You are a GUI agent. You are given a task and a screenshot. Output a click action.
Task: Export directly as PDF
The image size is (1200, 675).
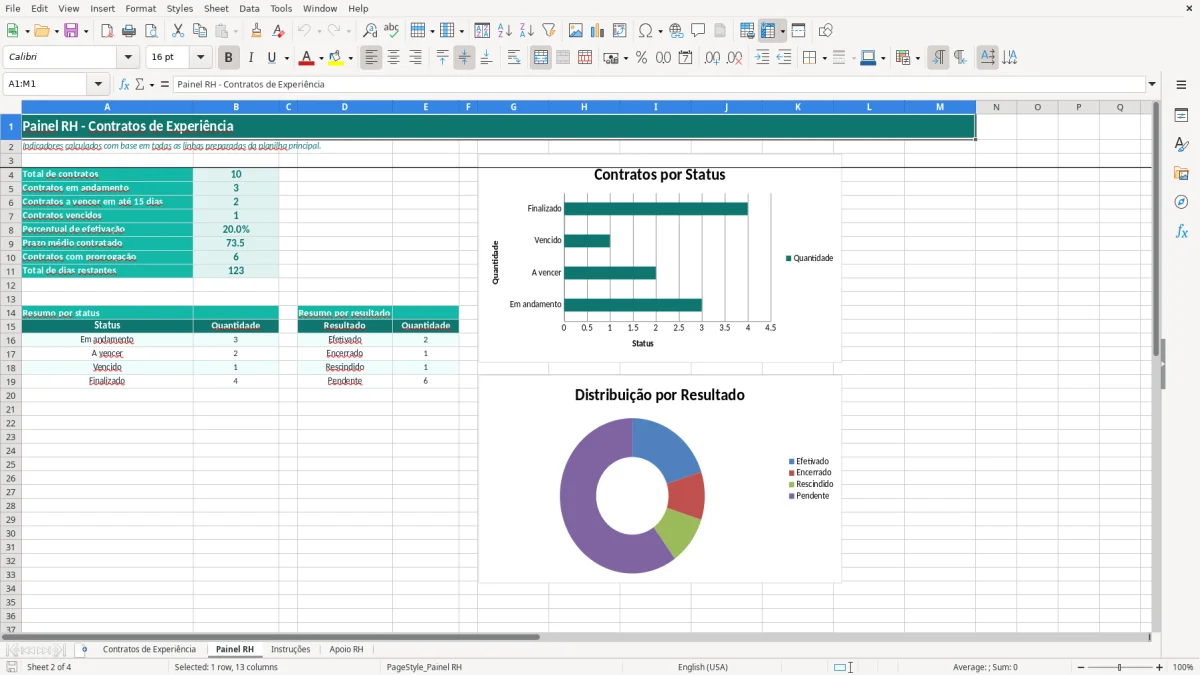(x=107, y=31)
